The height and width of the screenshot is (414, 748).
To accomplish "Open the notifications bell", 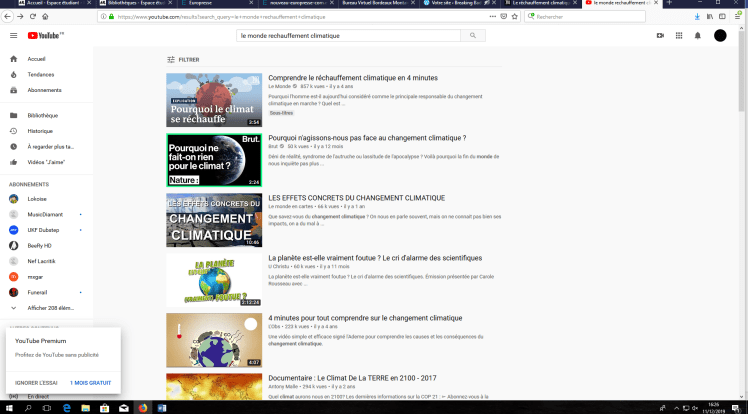I will 698,36.
